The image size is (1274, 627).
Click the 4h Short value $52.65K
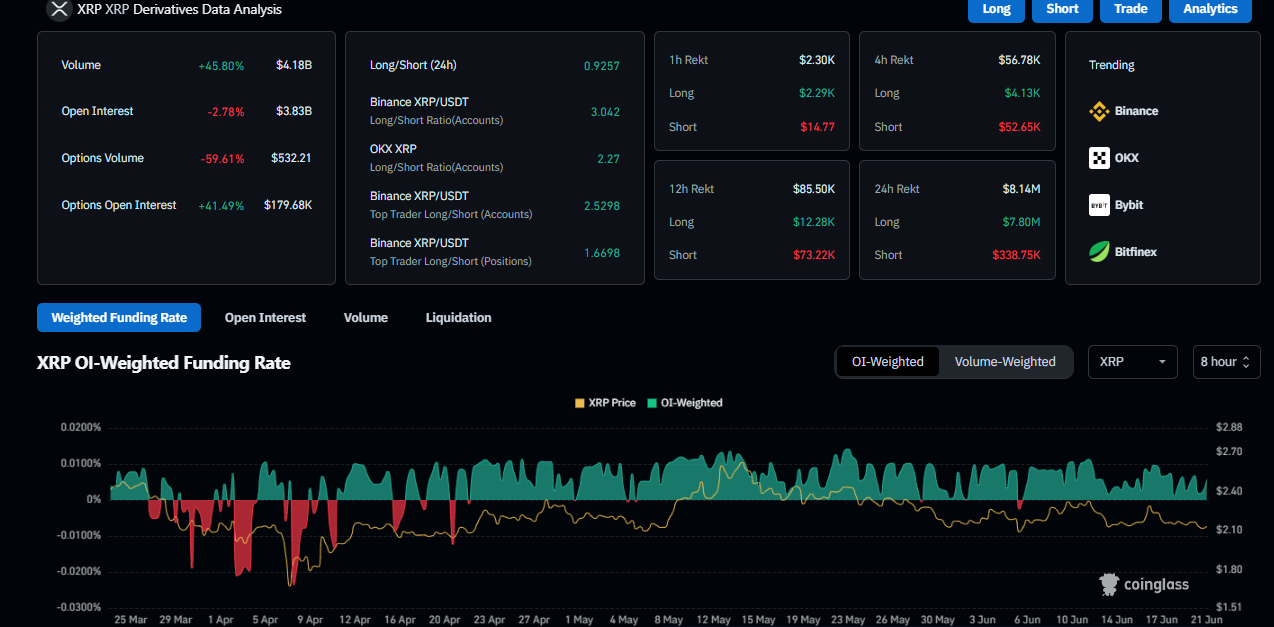1019,127
